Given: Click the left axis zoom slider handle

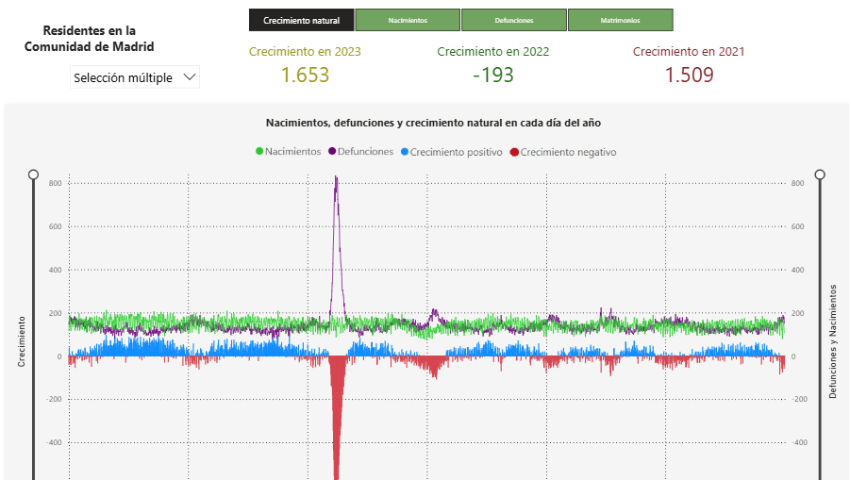Looking at the screenshot, I should coord(33,175).
